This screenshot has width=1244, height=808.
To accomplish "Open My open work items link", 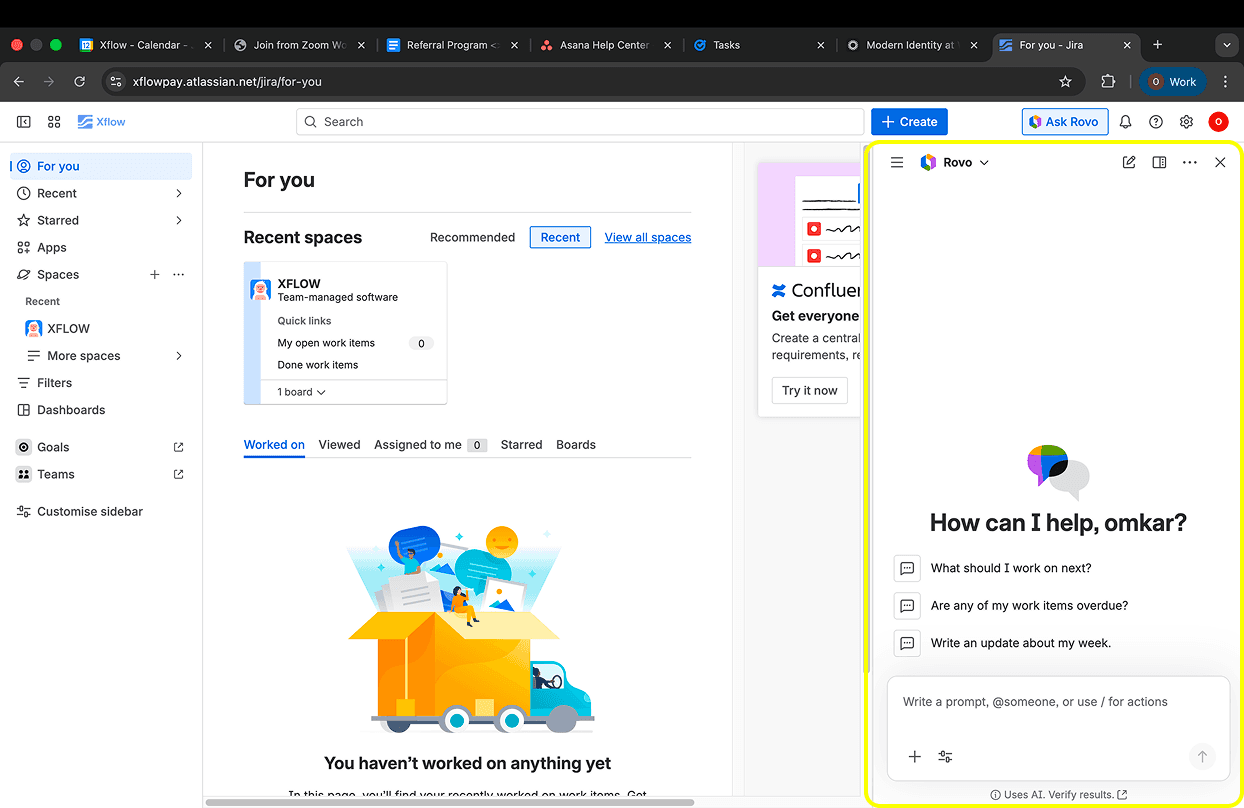I will [326, 343].
